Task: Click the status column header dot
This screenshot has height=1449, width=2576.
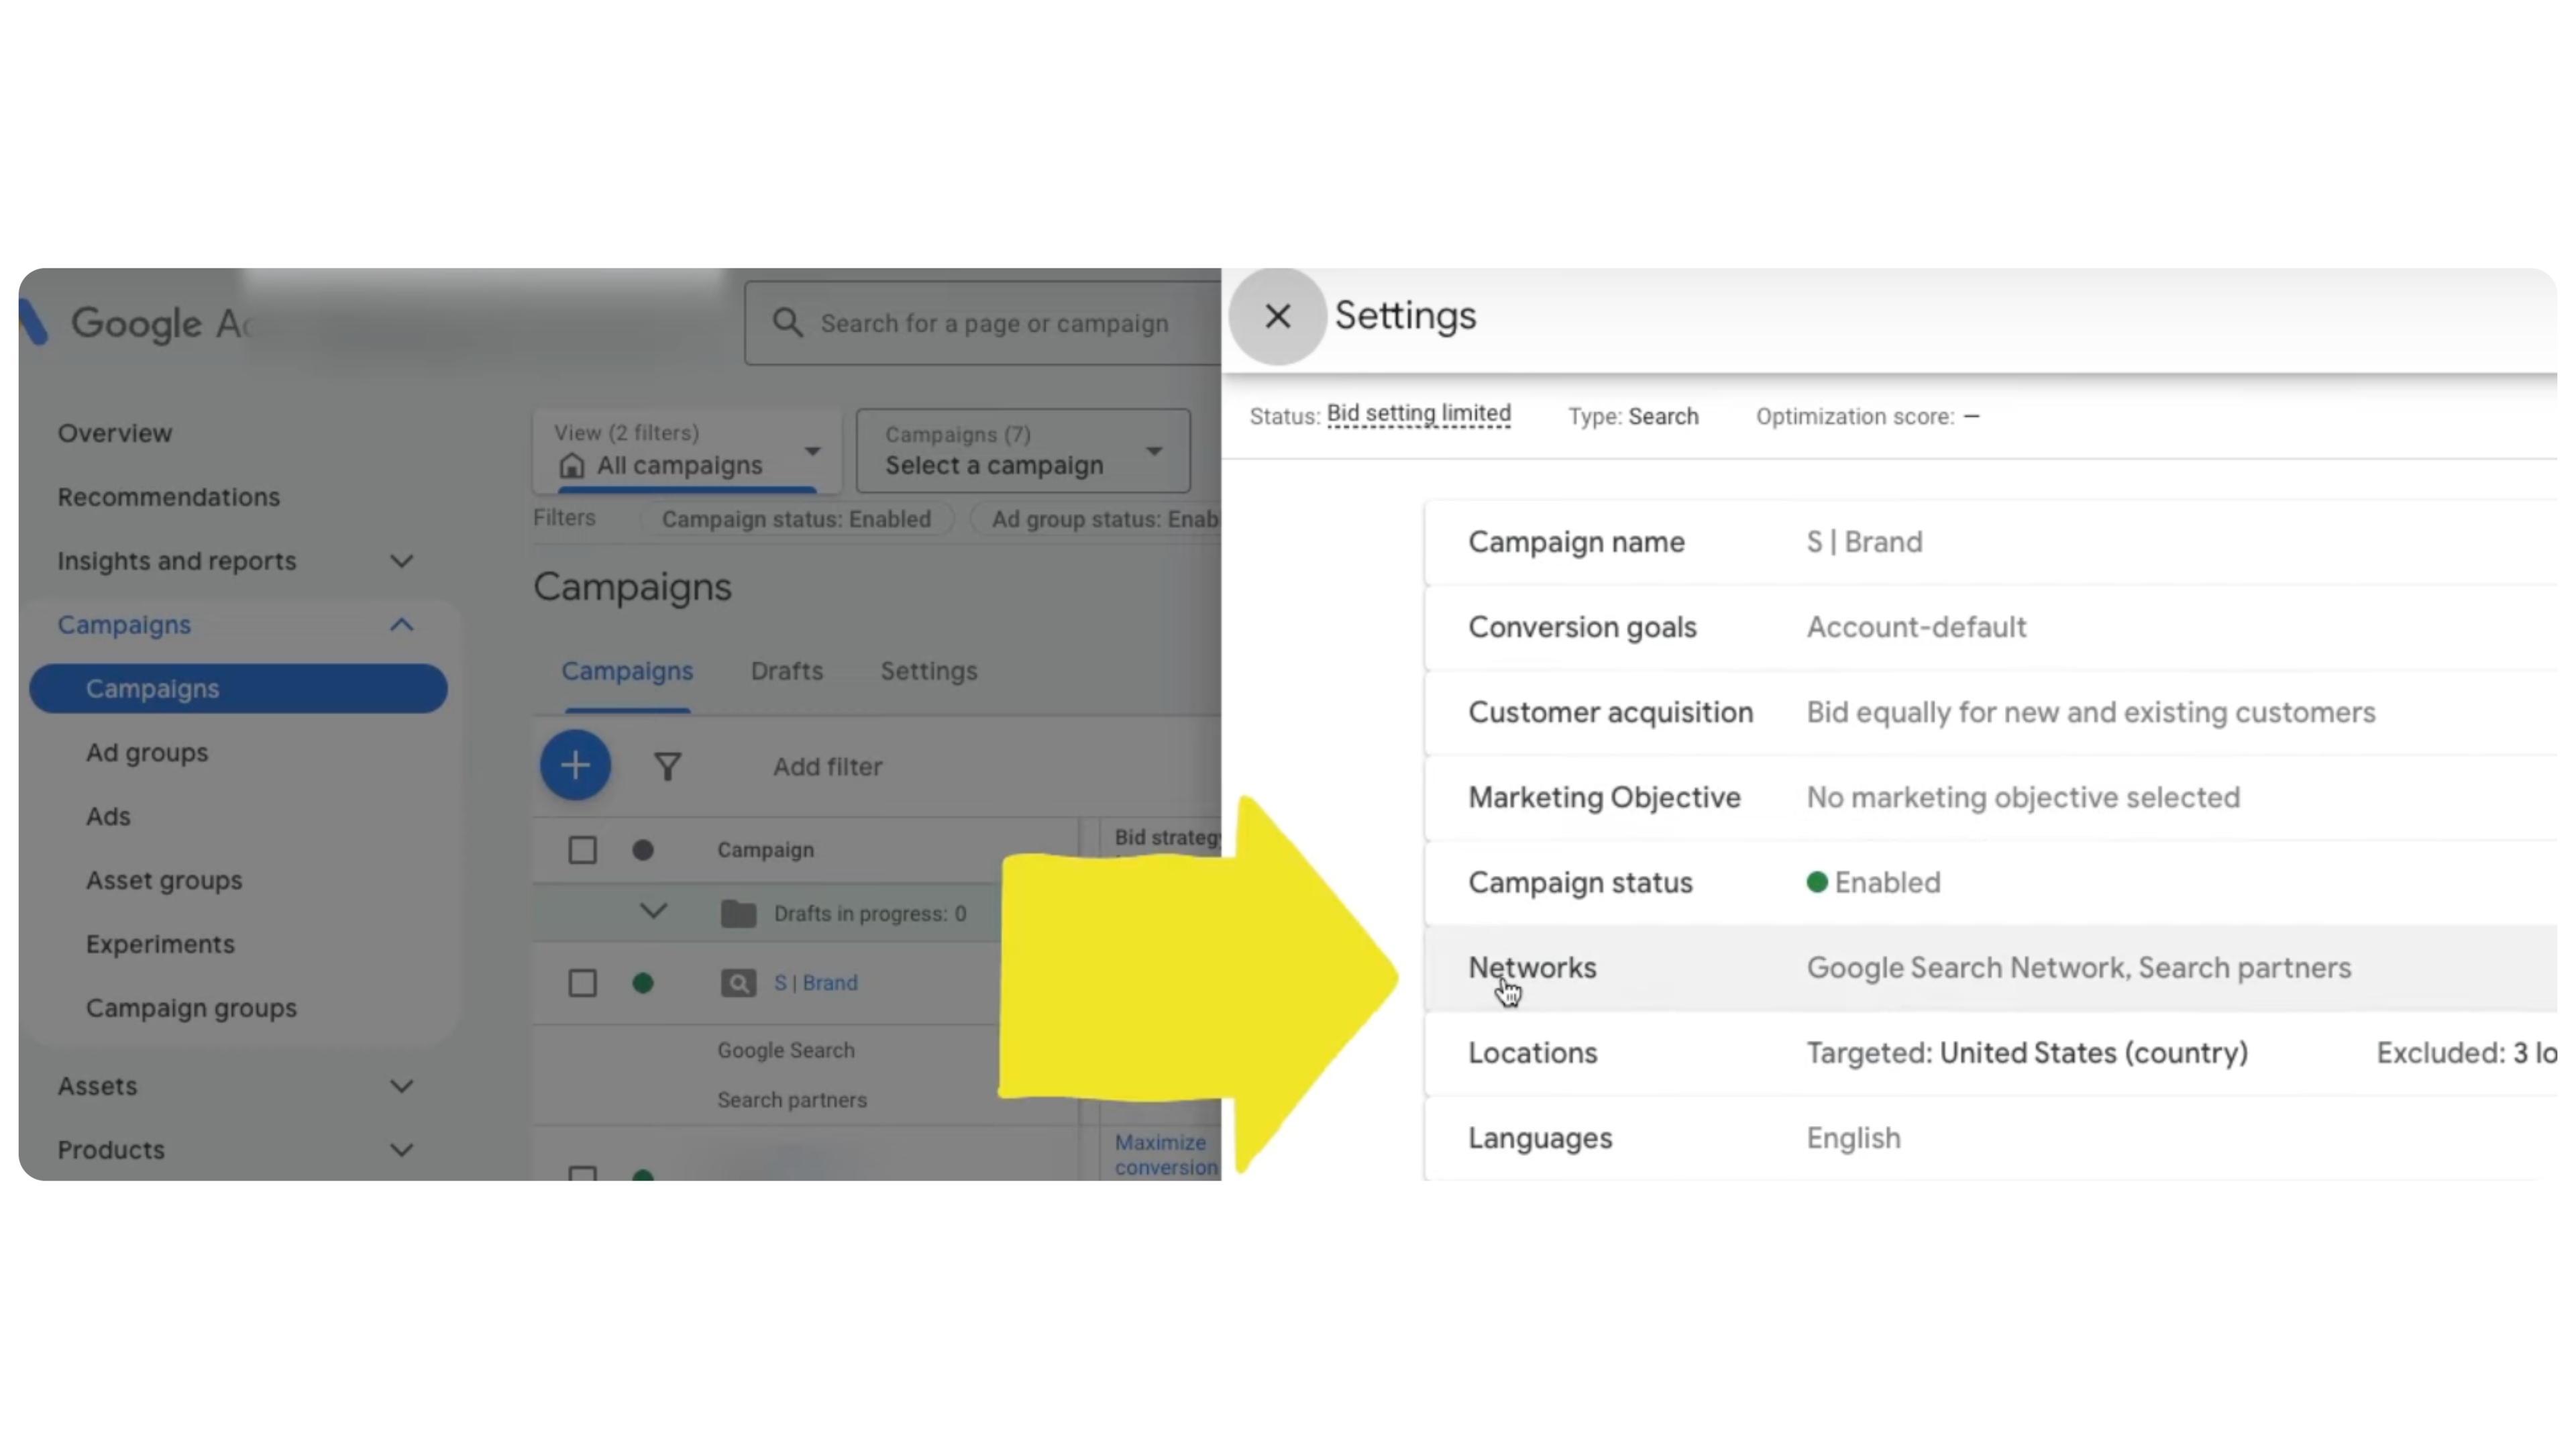Action: pos(643,850)
